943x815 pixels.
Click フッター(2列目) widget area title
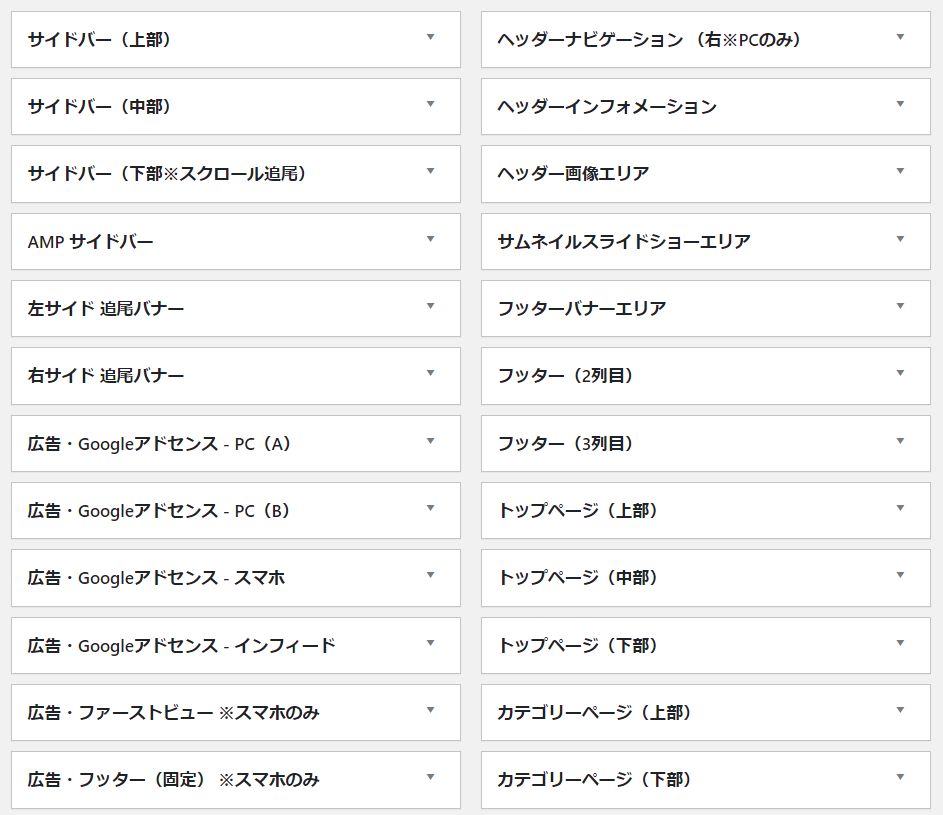coord(565,375)
